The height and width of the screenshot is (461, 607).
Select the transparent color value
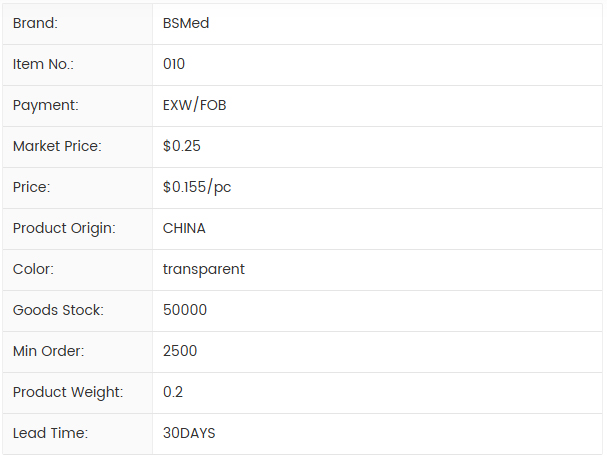coord(204,269)
